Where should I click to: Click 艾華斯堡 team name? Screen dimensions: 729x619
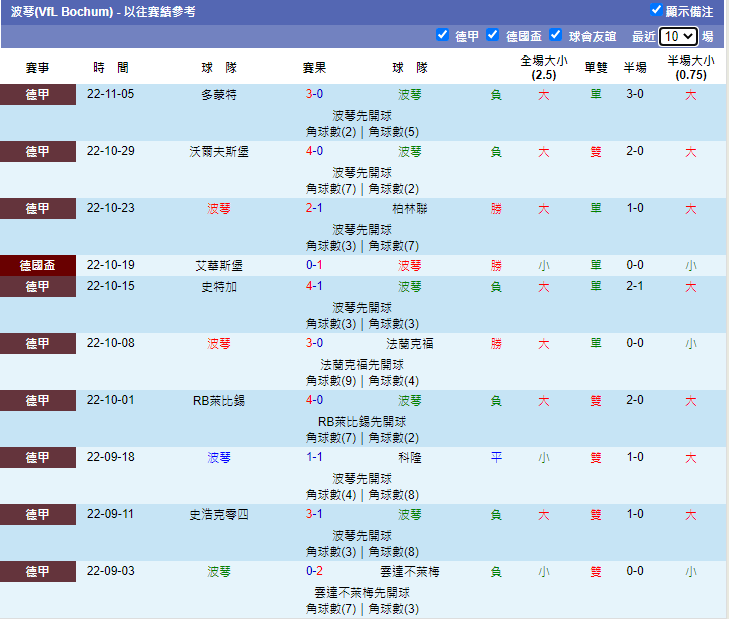tap(219, 266)
